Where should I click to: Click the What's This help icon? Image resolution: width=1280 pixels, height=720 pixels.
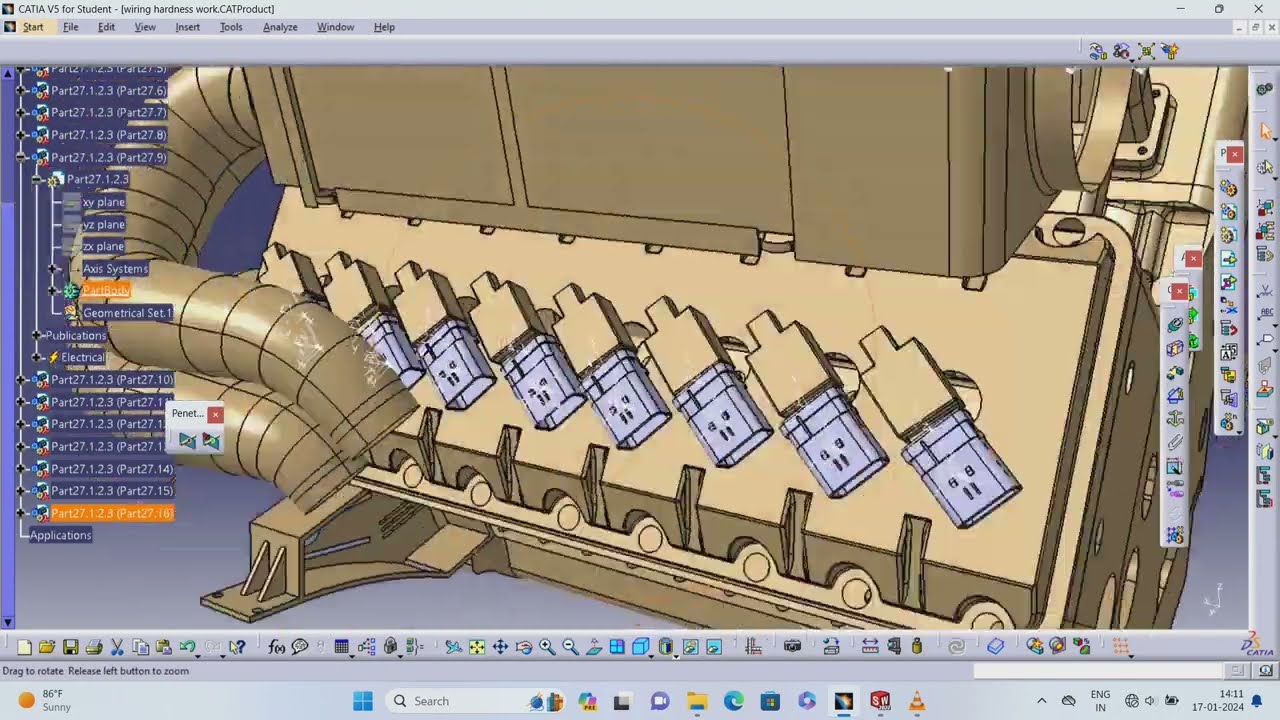pos(237,647)
